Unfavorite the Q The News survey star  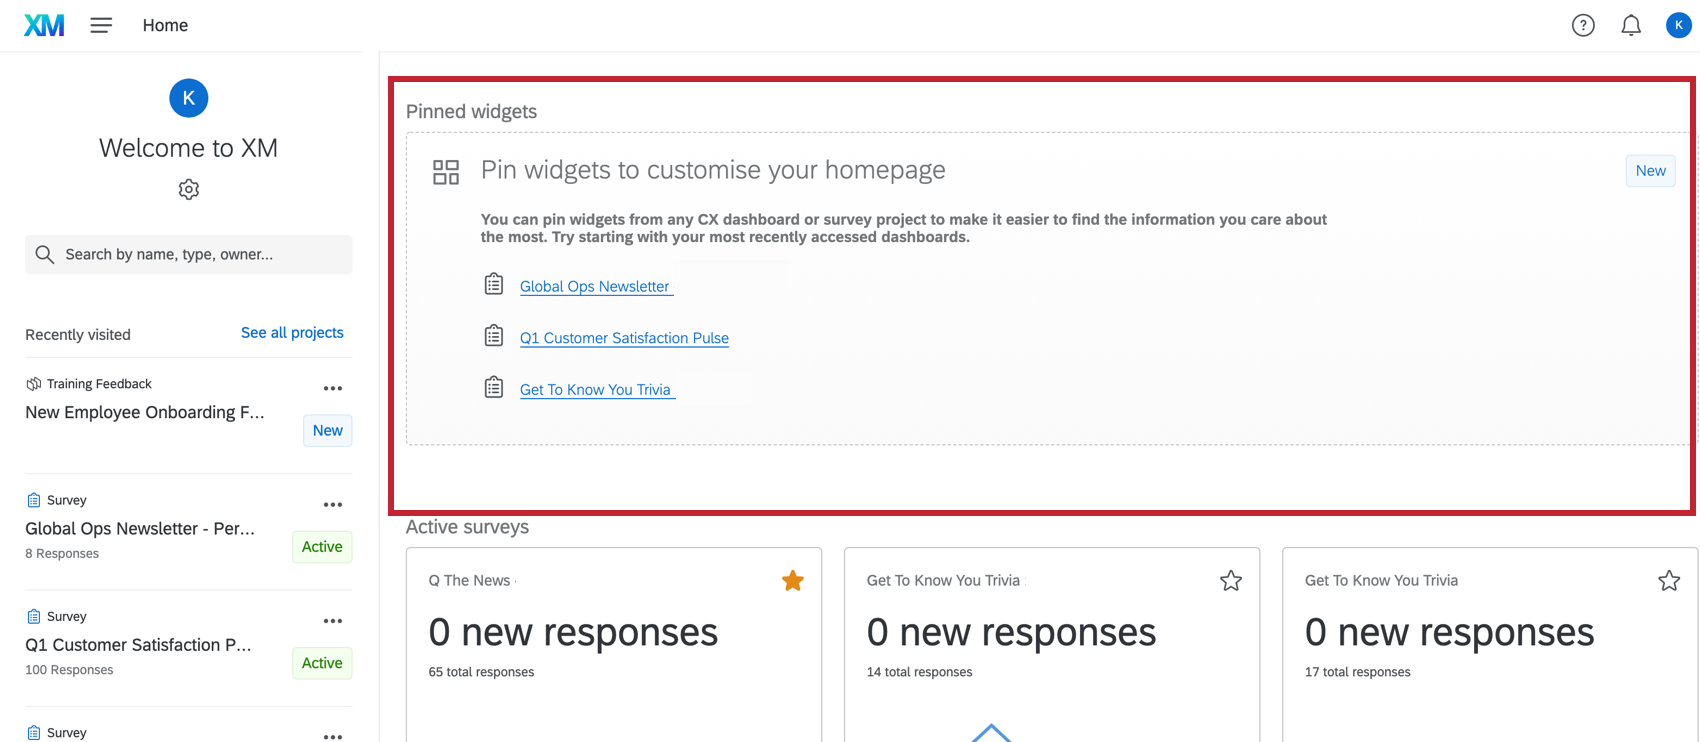click(x=792, y=580)
